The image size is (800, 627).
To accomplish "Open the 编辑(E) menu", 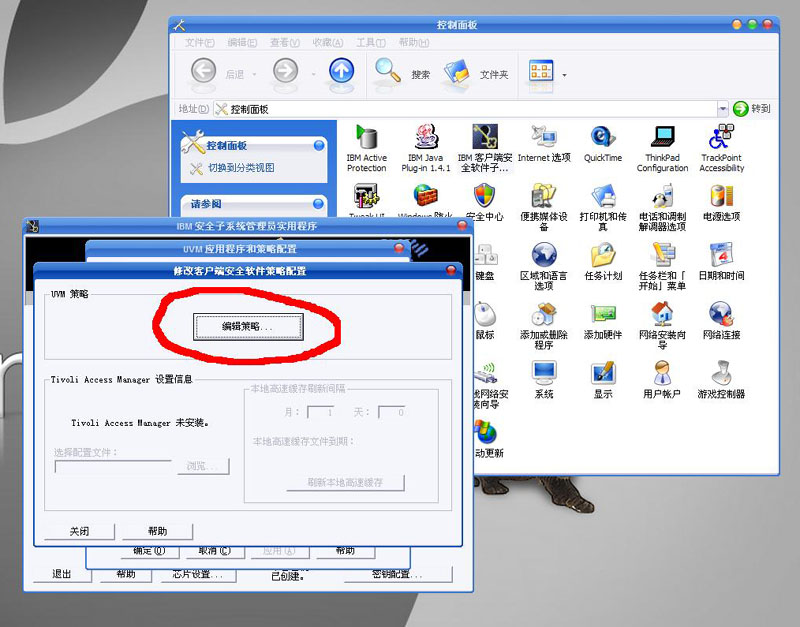I will [242, 43].
